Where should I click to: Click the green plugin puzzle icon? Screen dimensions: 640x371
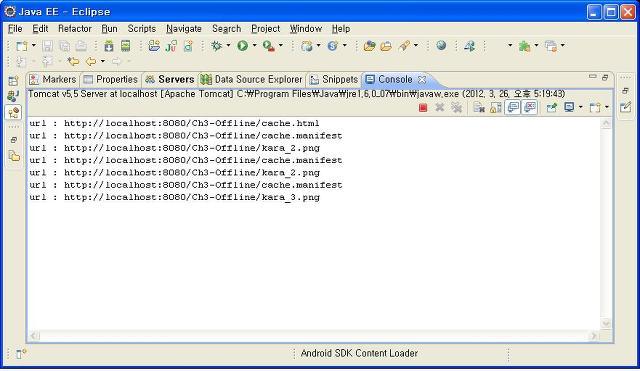coord(524,46)
